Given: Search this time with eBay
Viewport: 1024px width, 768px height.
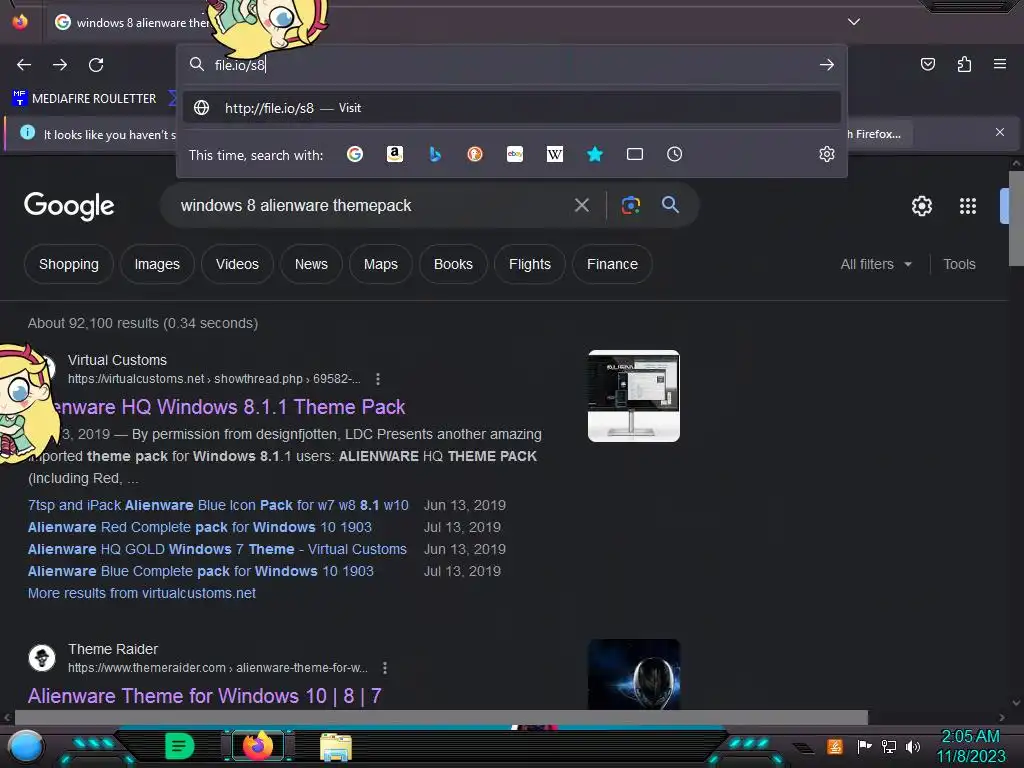Looking at the screenshot, I should (x=515, y=154).
